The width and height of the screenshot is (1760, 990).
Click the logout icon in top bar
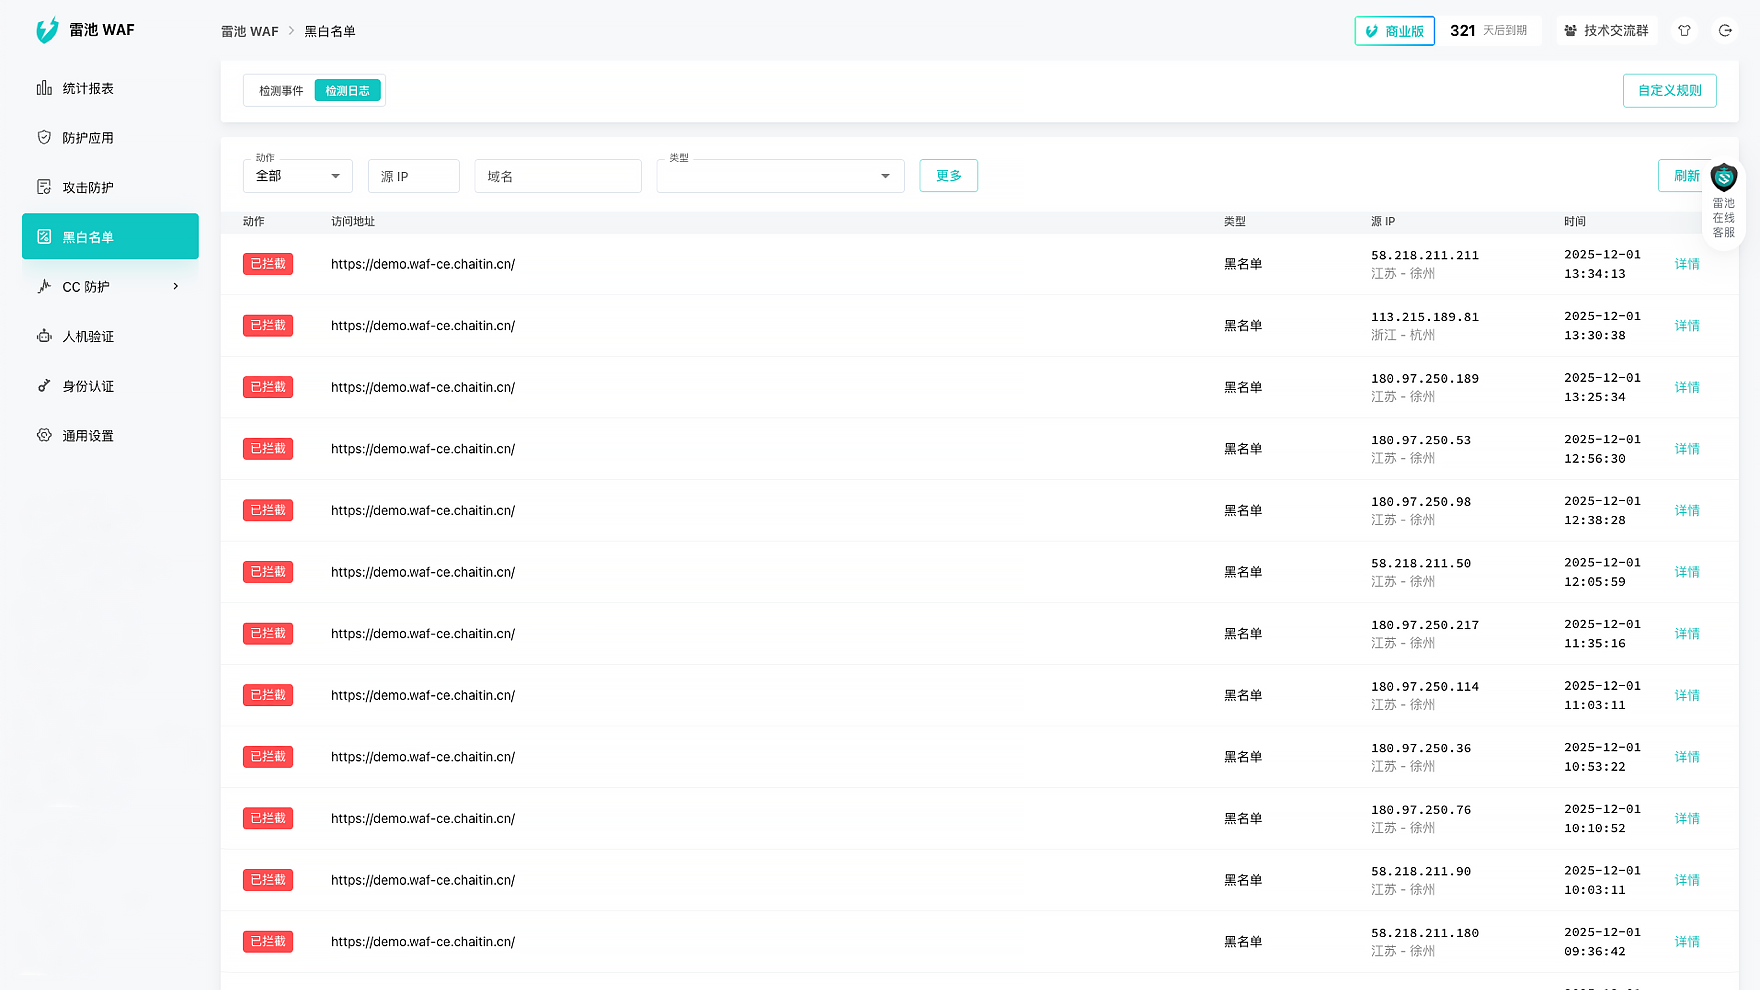[1725, 31]
